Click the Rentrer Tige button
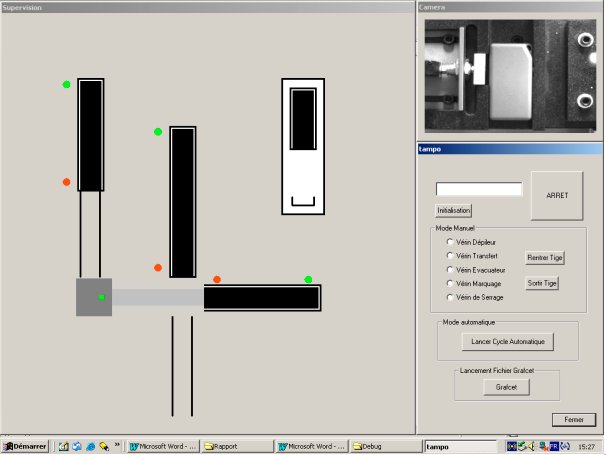This screenshot has width=606, height=455. tap(545, 257)
